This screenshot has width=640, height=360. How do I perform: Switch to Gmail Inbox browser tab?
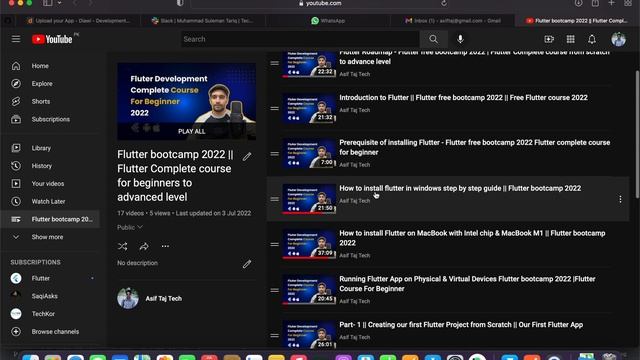(452, 20)
